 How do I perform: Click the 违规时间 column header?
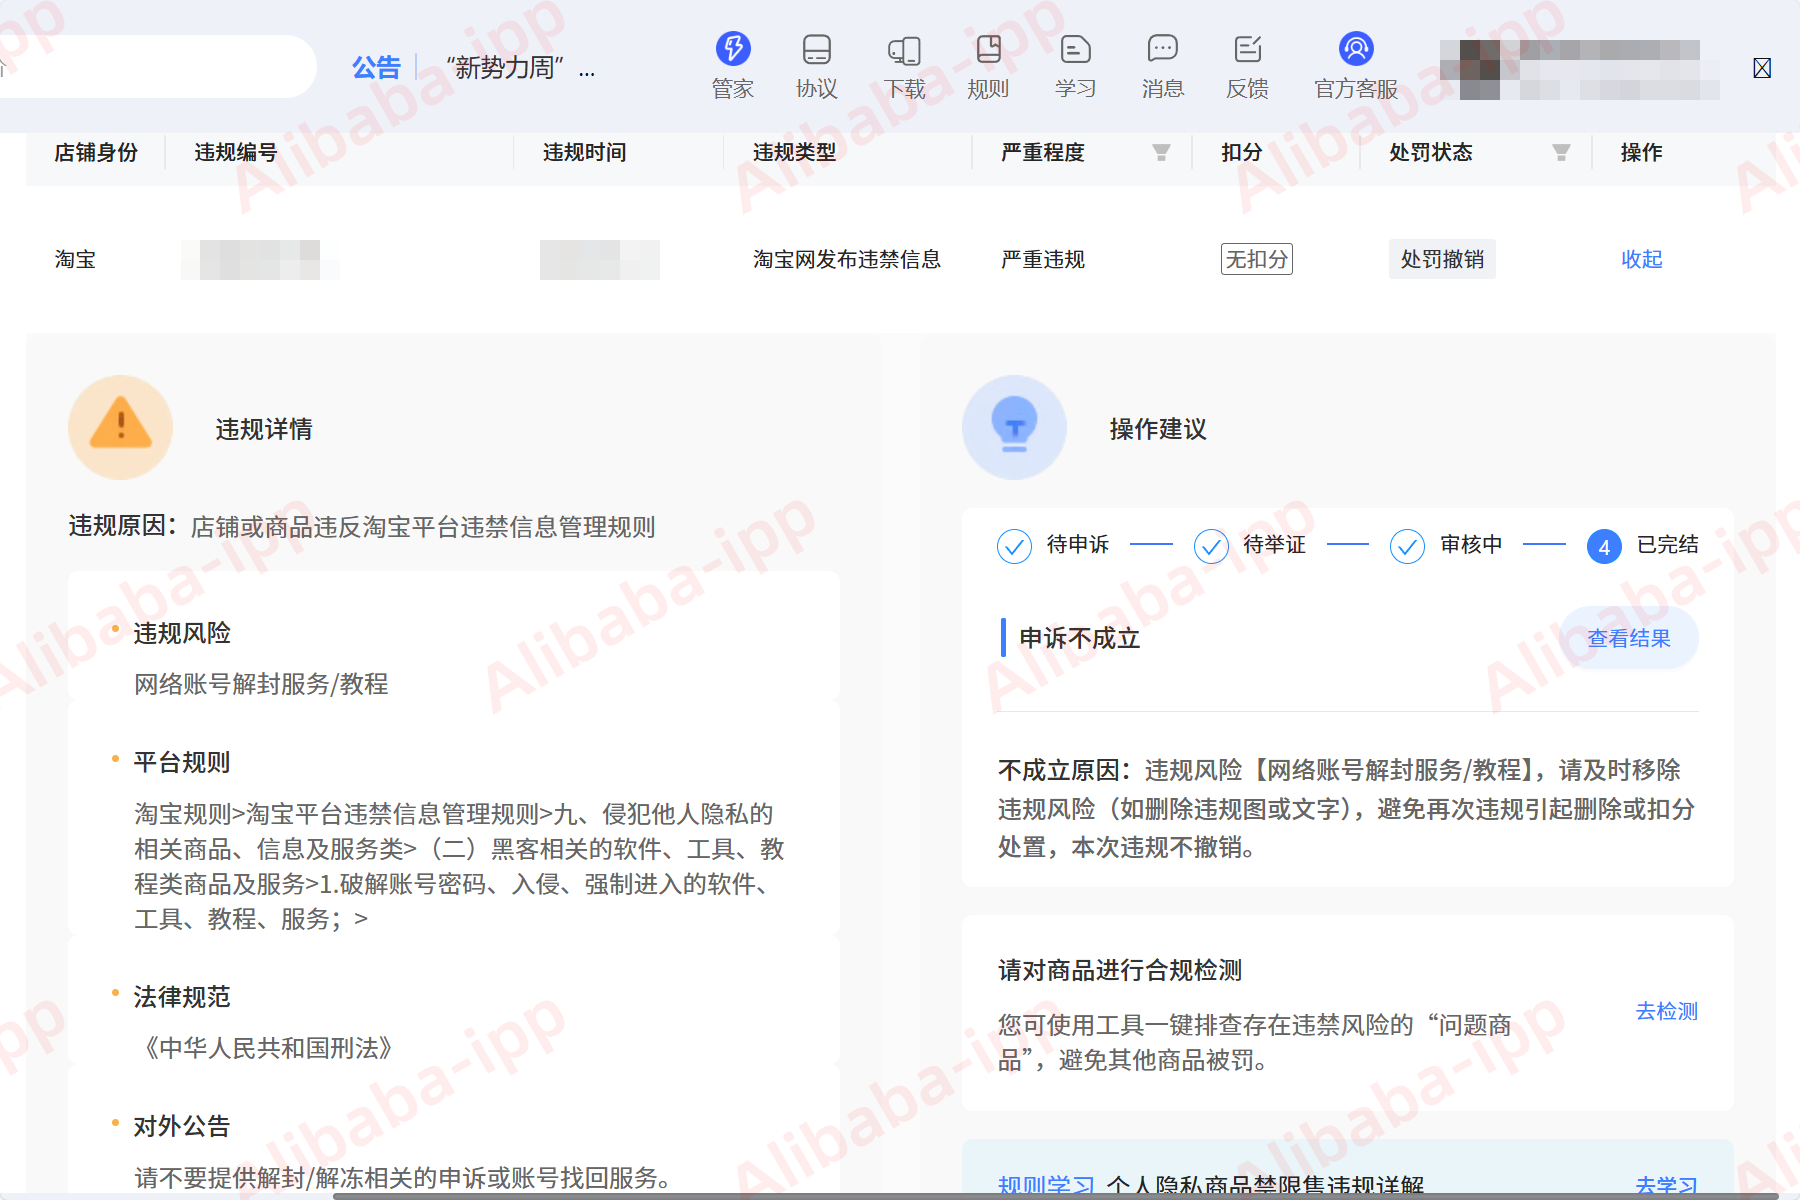585,152
